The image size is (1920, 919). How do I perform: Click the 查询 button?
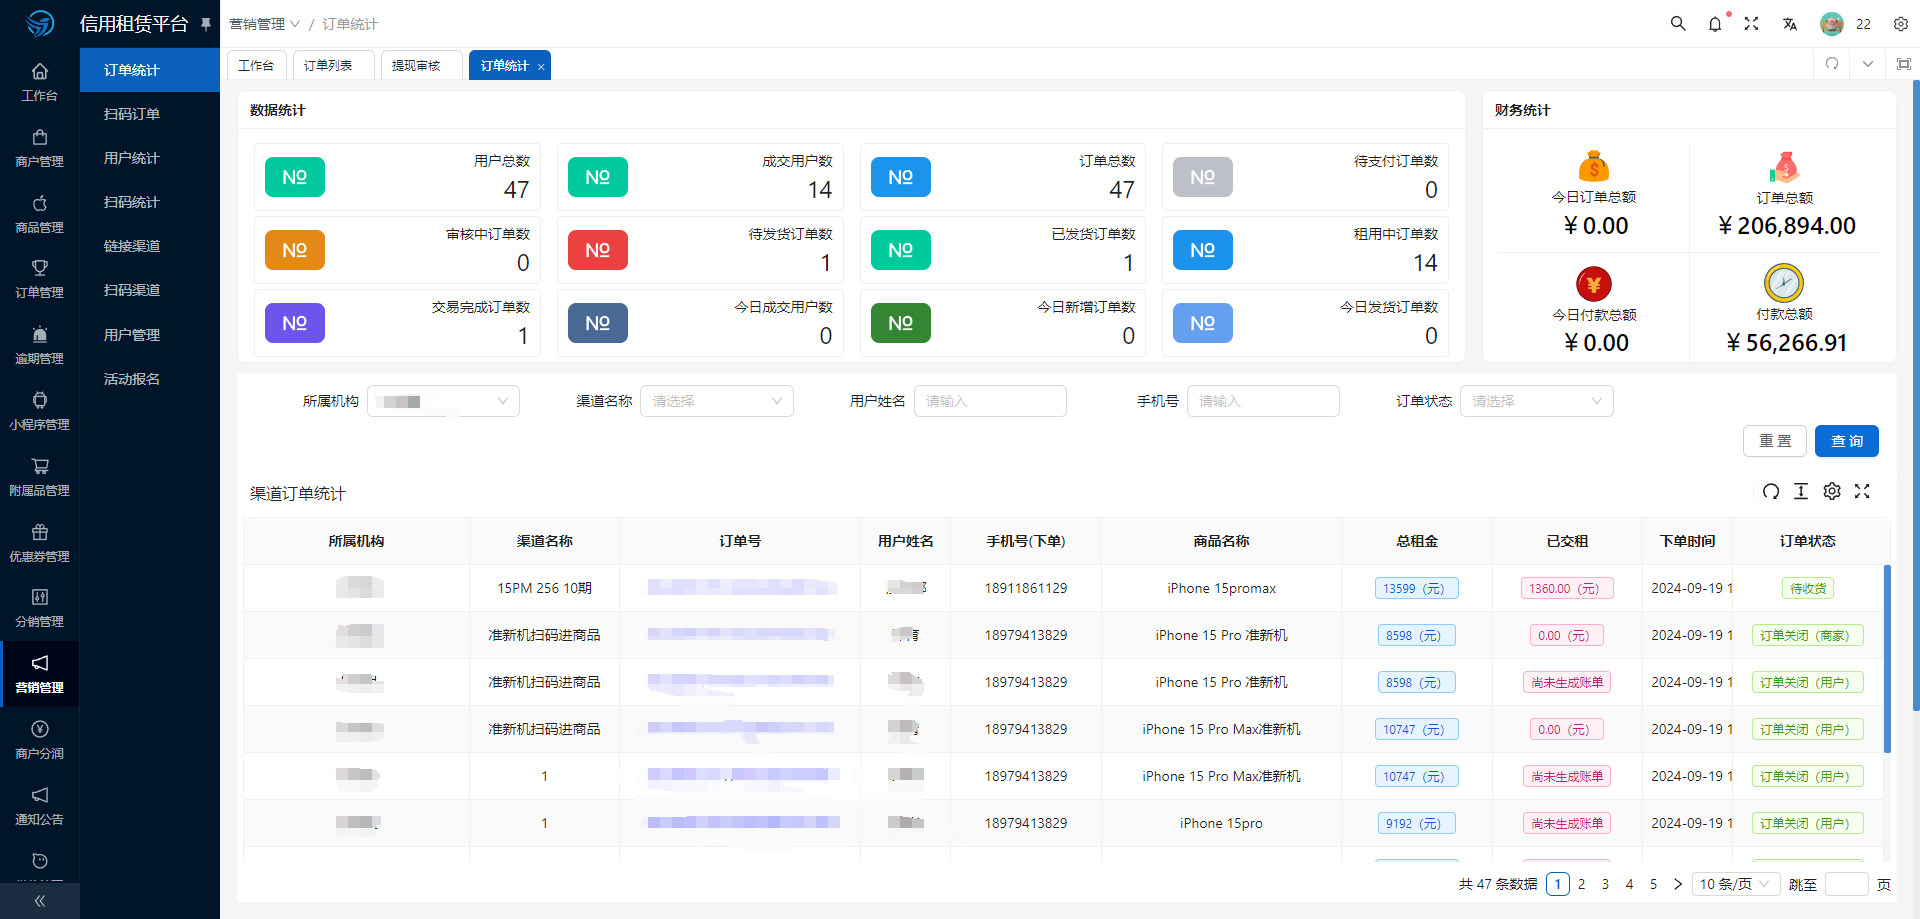coord(1847,441)
